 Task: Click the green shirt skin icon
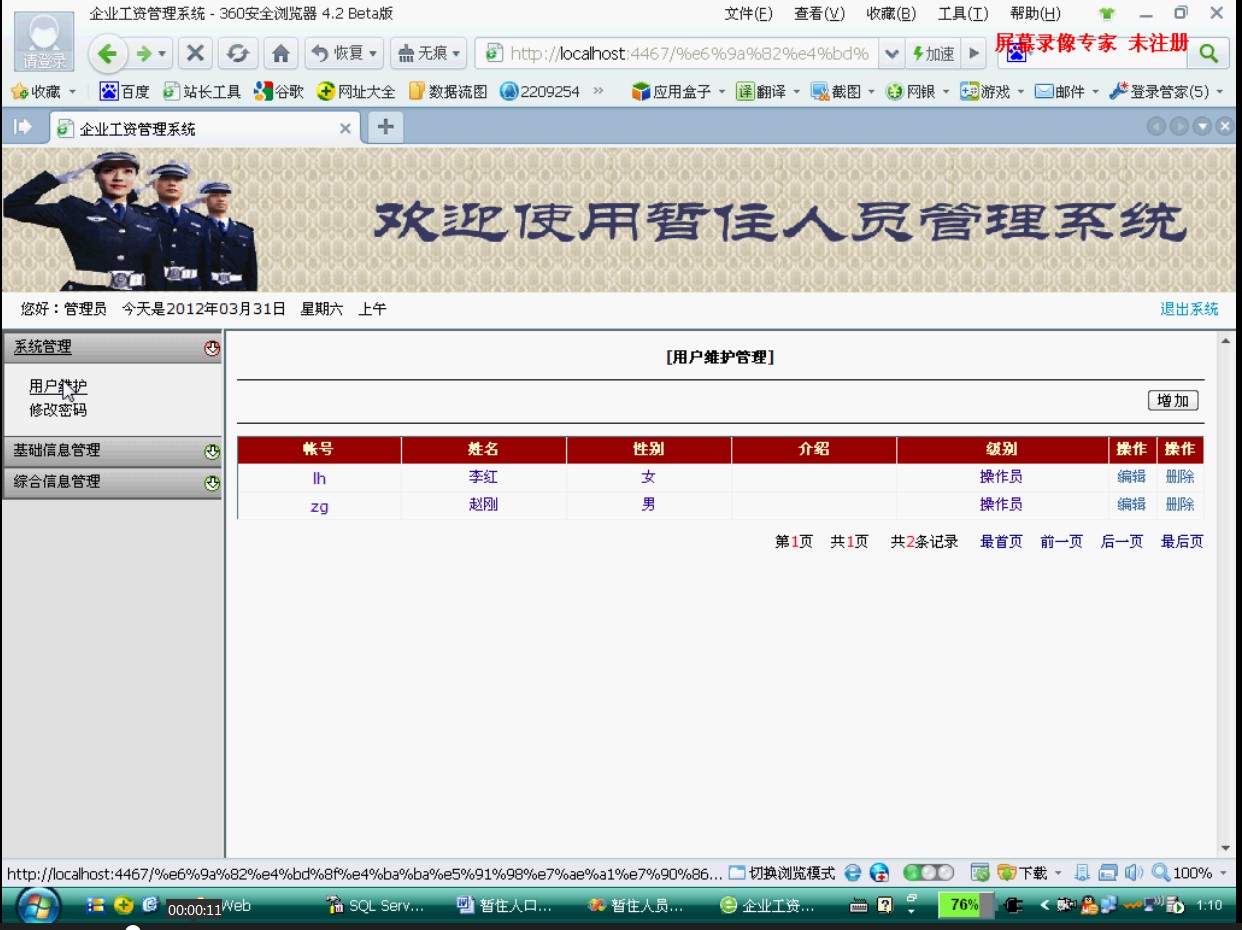(x=1106, y=14)
